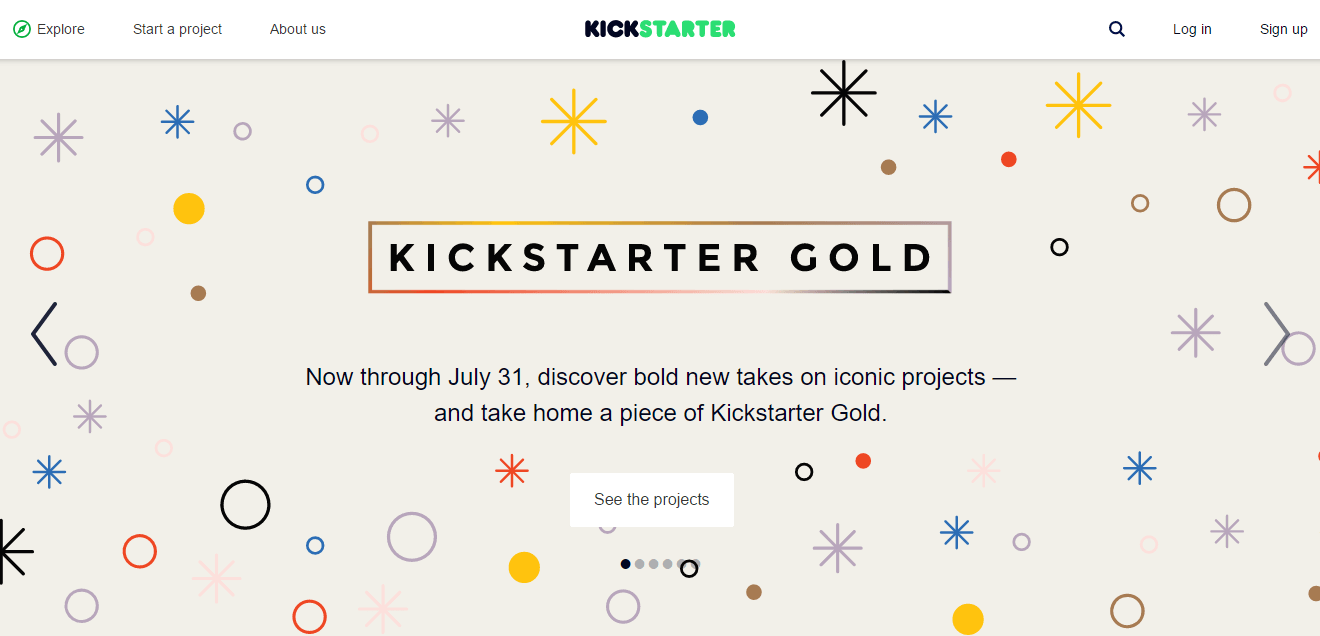Image resolution: width=1320 pixels, height=636 pixels.
Task: Select the last carousel navigation dot
Action: pyautogui.click(x=681, y=563)
